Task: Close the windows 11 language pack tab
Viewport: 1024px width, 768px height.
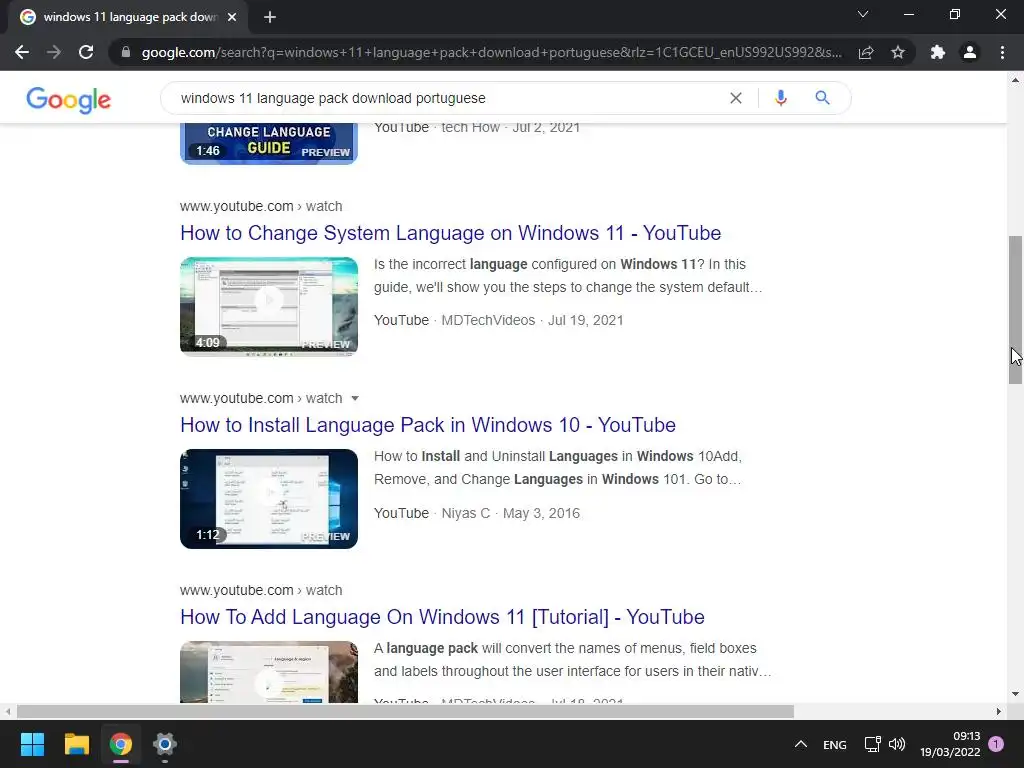Action: tap(232, 18)
